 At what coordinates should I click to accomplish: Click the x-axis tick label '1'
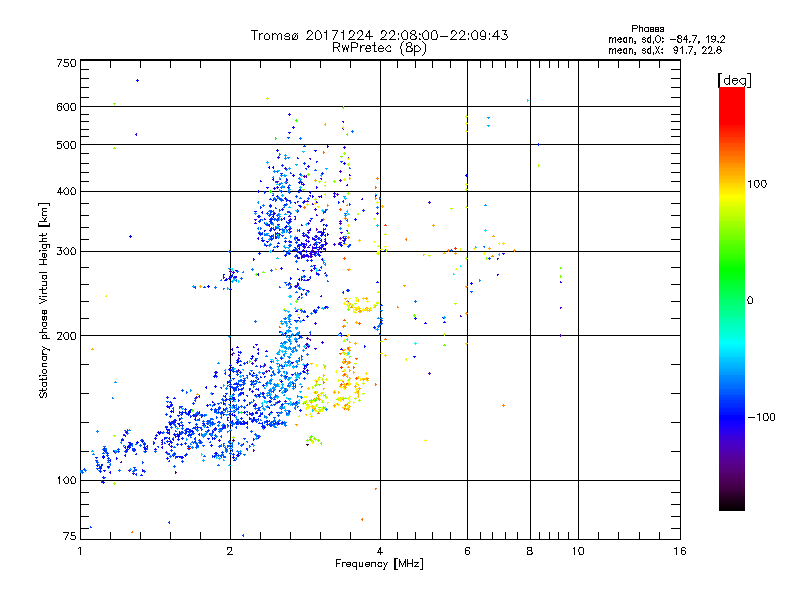(80, 551)
